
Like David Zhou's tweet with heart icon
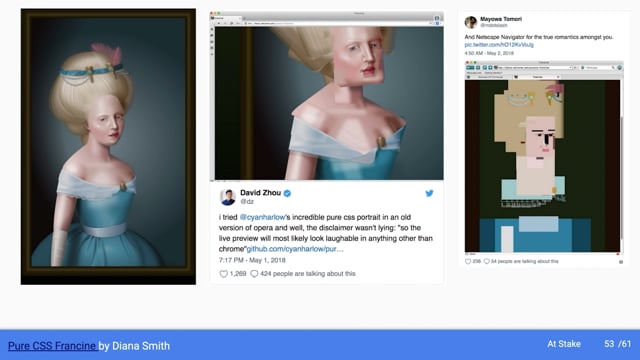(223, 274)
